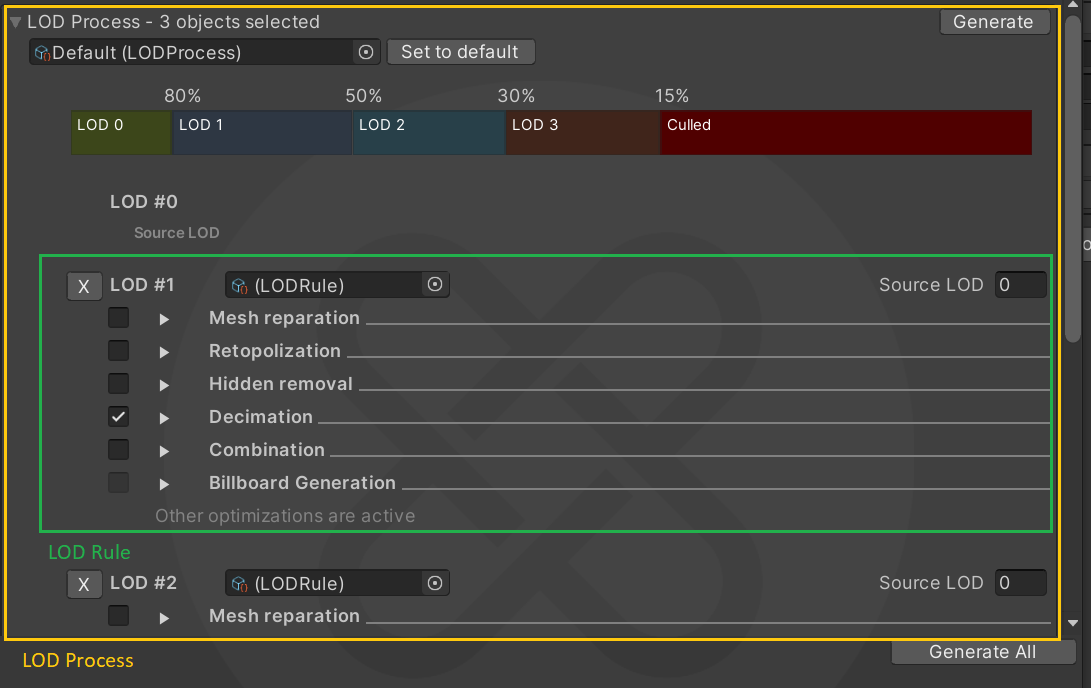Click the LOD #1 (LODRule) object field

coord(337,285)
